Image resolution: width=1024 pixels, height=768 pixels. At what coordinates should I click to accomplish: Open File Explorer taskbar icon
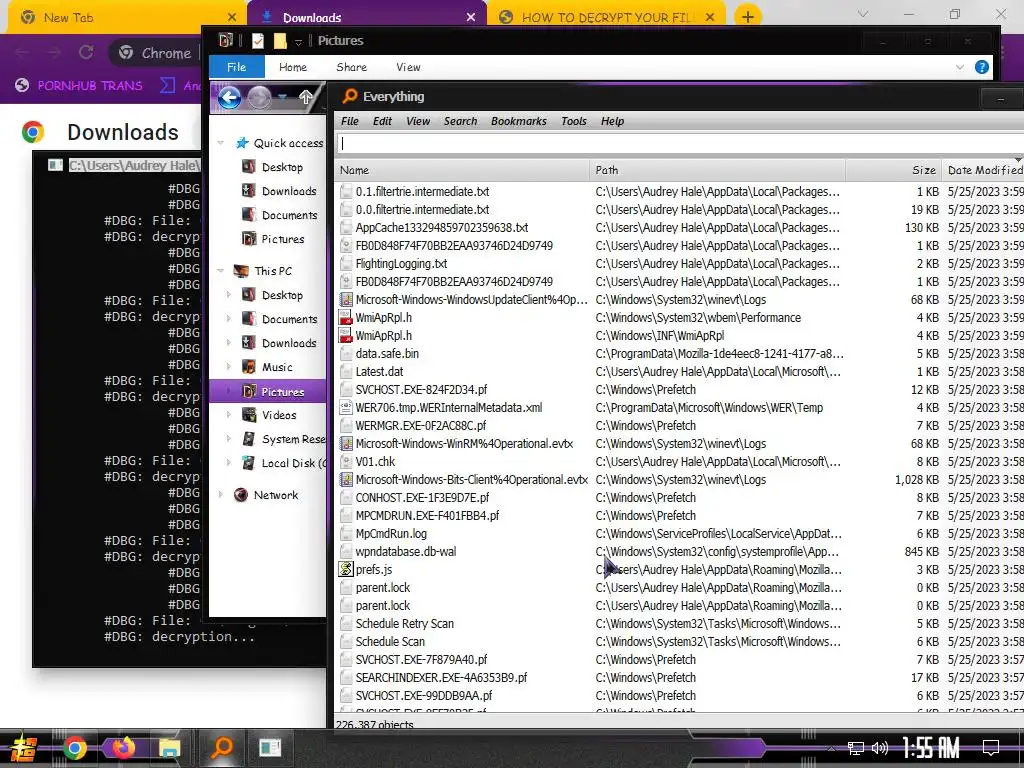[x=169, y=748]
